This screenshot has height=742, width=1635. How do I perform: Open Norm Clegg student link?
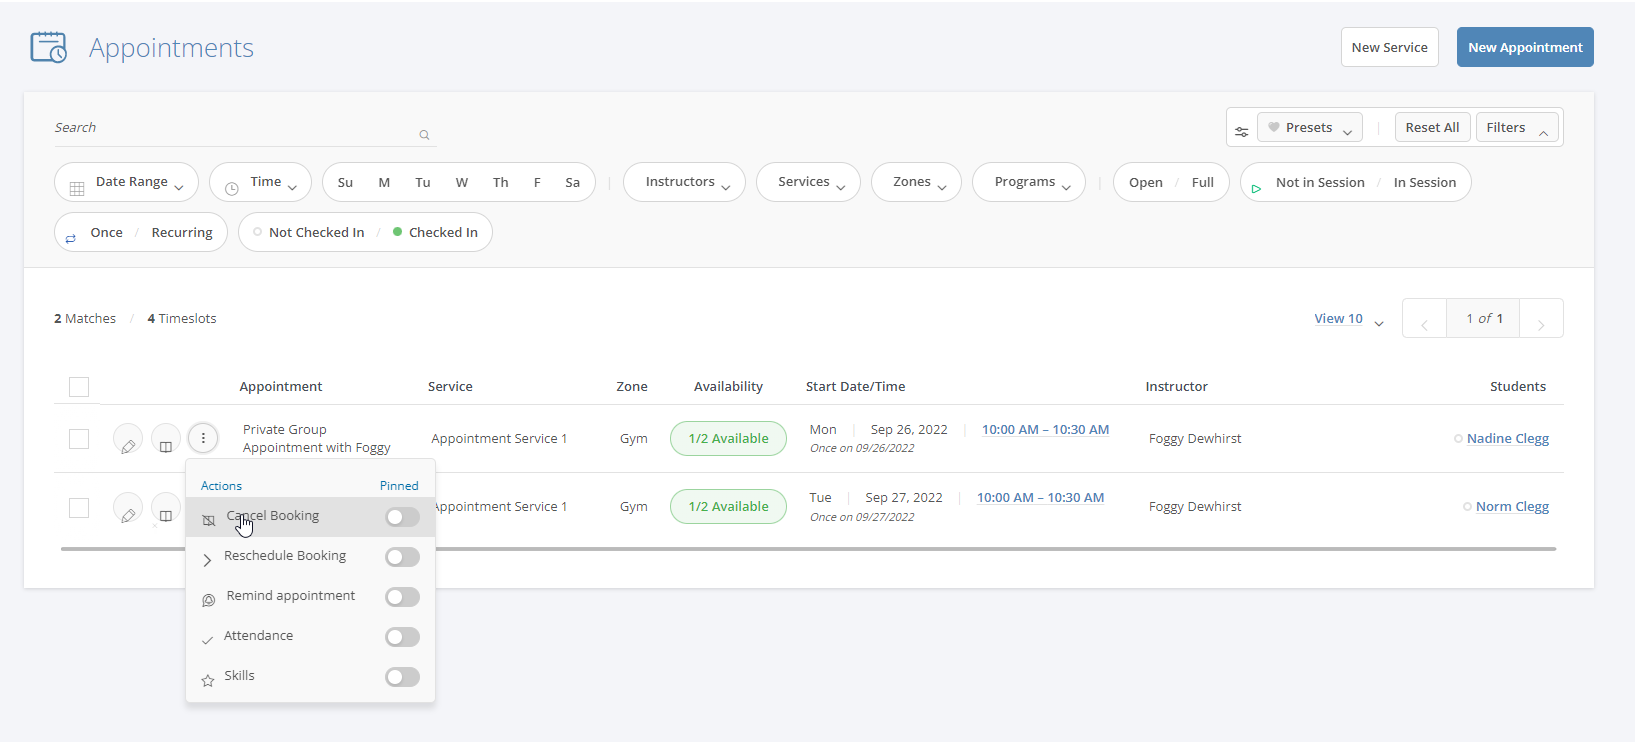coord(1512,507)
